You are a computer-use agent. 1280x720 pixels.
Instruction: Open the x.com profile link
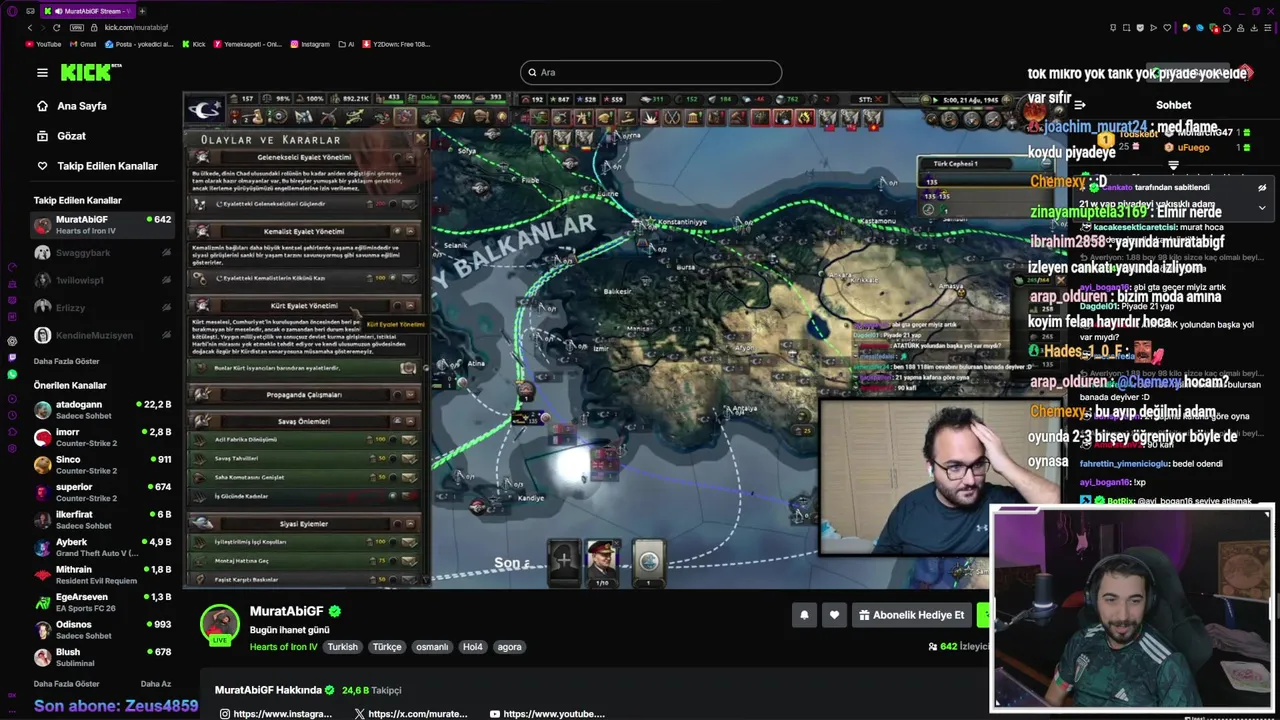[410, 714]
